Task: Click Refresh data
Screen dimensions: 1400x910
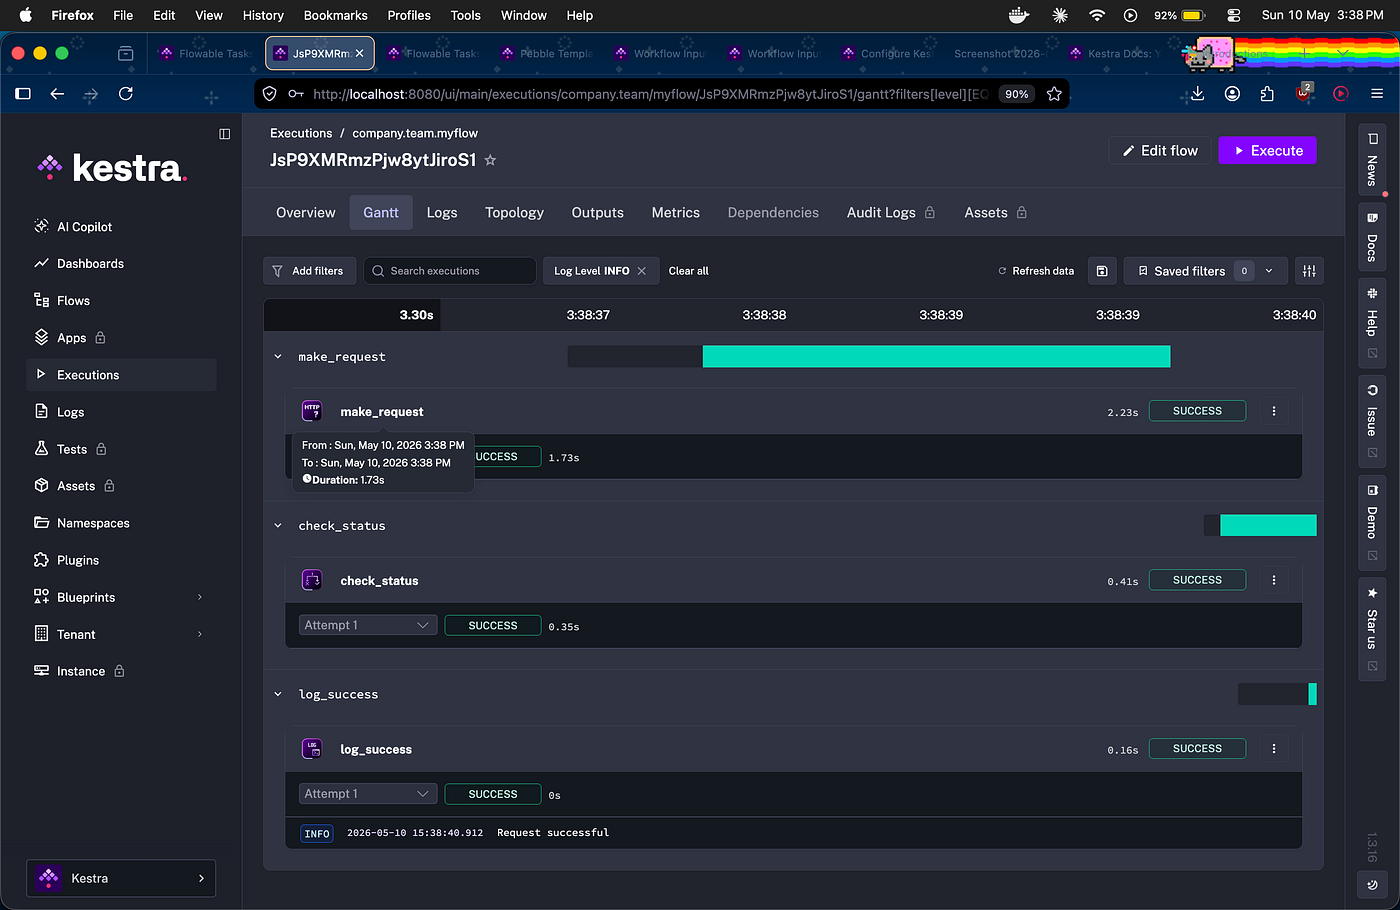Action: click(x=1036, y=271)
